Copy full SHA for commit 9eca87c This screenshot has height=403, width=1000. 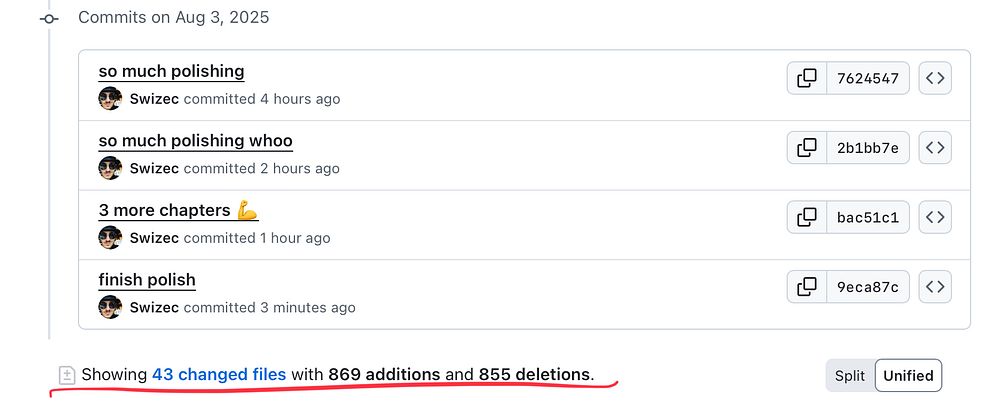[x=807, y=287]
